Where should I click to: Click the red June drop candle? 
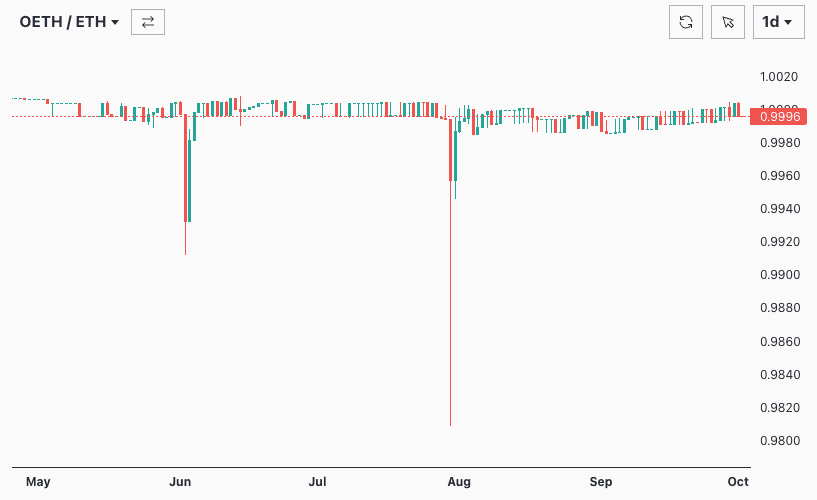point(186,170)
